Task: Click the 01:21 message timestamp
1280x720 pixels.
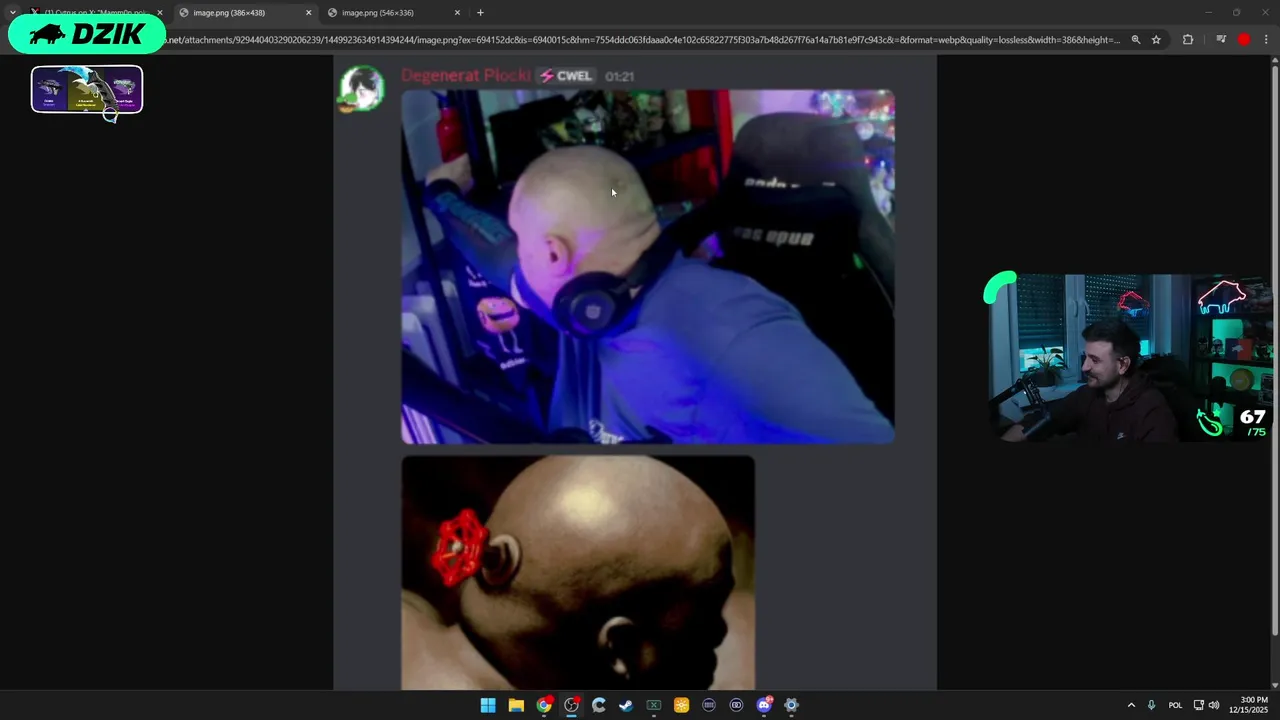Action: click(619, 77)
